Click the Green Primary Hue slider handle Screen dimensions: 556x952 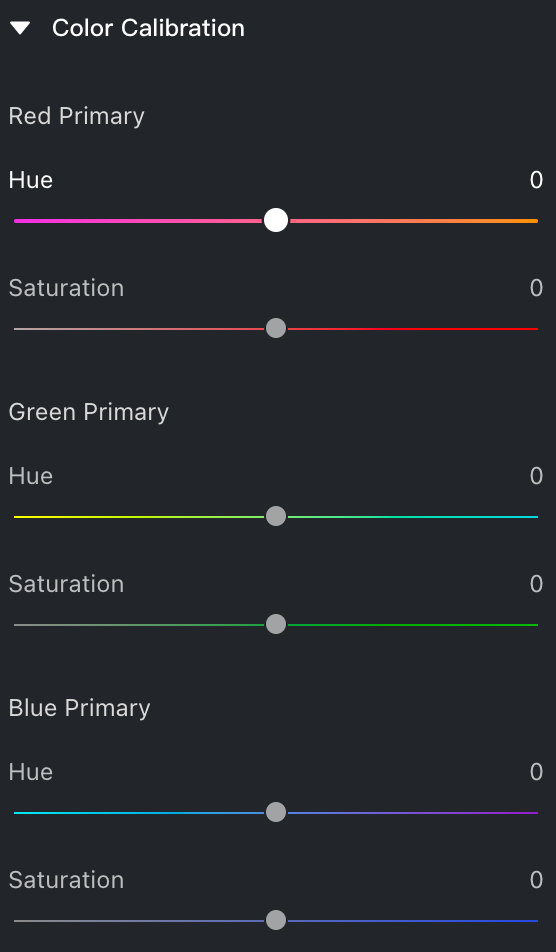pyautogui.click(x=276, y=517)
